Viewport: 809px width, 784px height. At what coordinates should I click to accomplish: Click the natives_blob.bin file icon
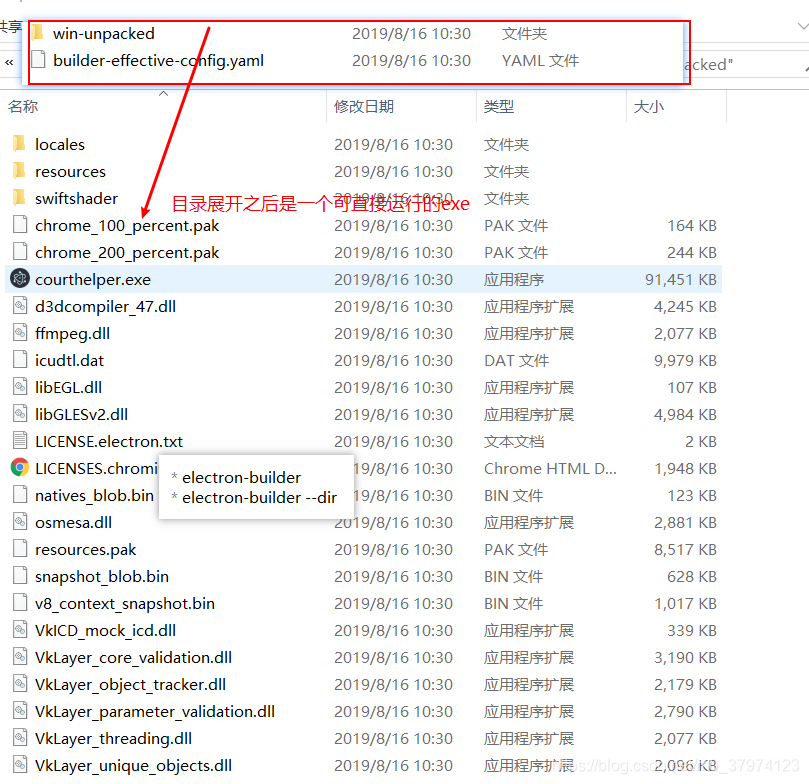(20, 495)
